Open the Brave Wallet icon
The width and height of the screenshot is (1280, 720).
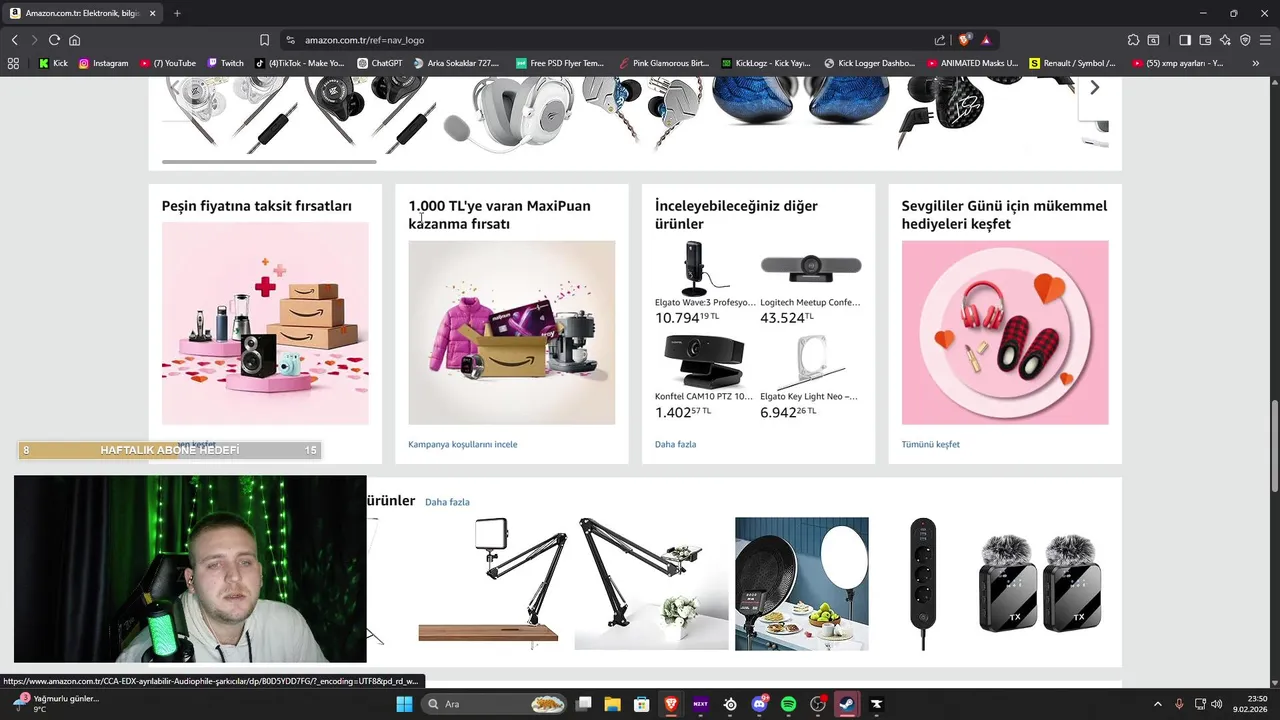point(1205,40)
